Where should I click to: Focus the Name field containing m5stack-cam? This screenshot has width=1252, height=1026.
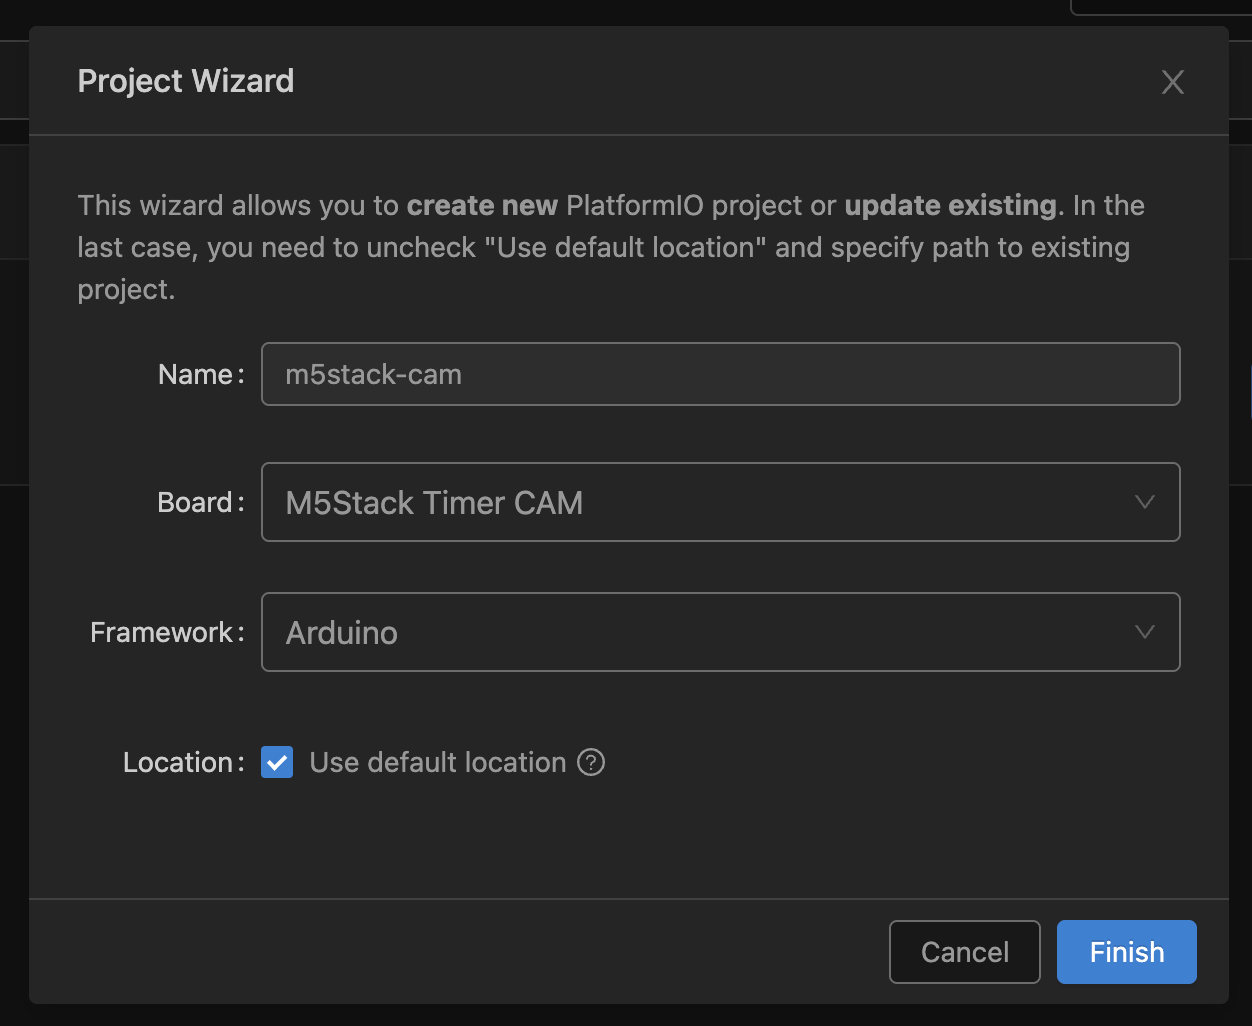pyautogui.click(x=720, y=374)
